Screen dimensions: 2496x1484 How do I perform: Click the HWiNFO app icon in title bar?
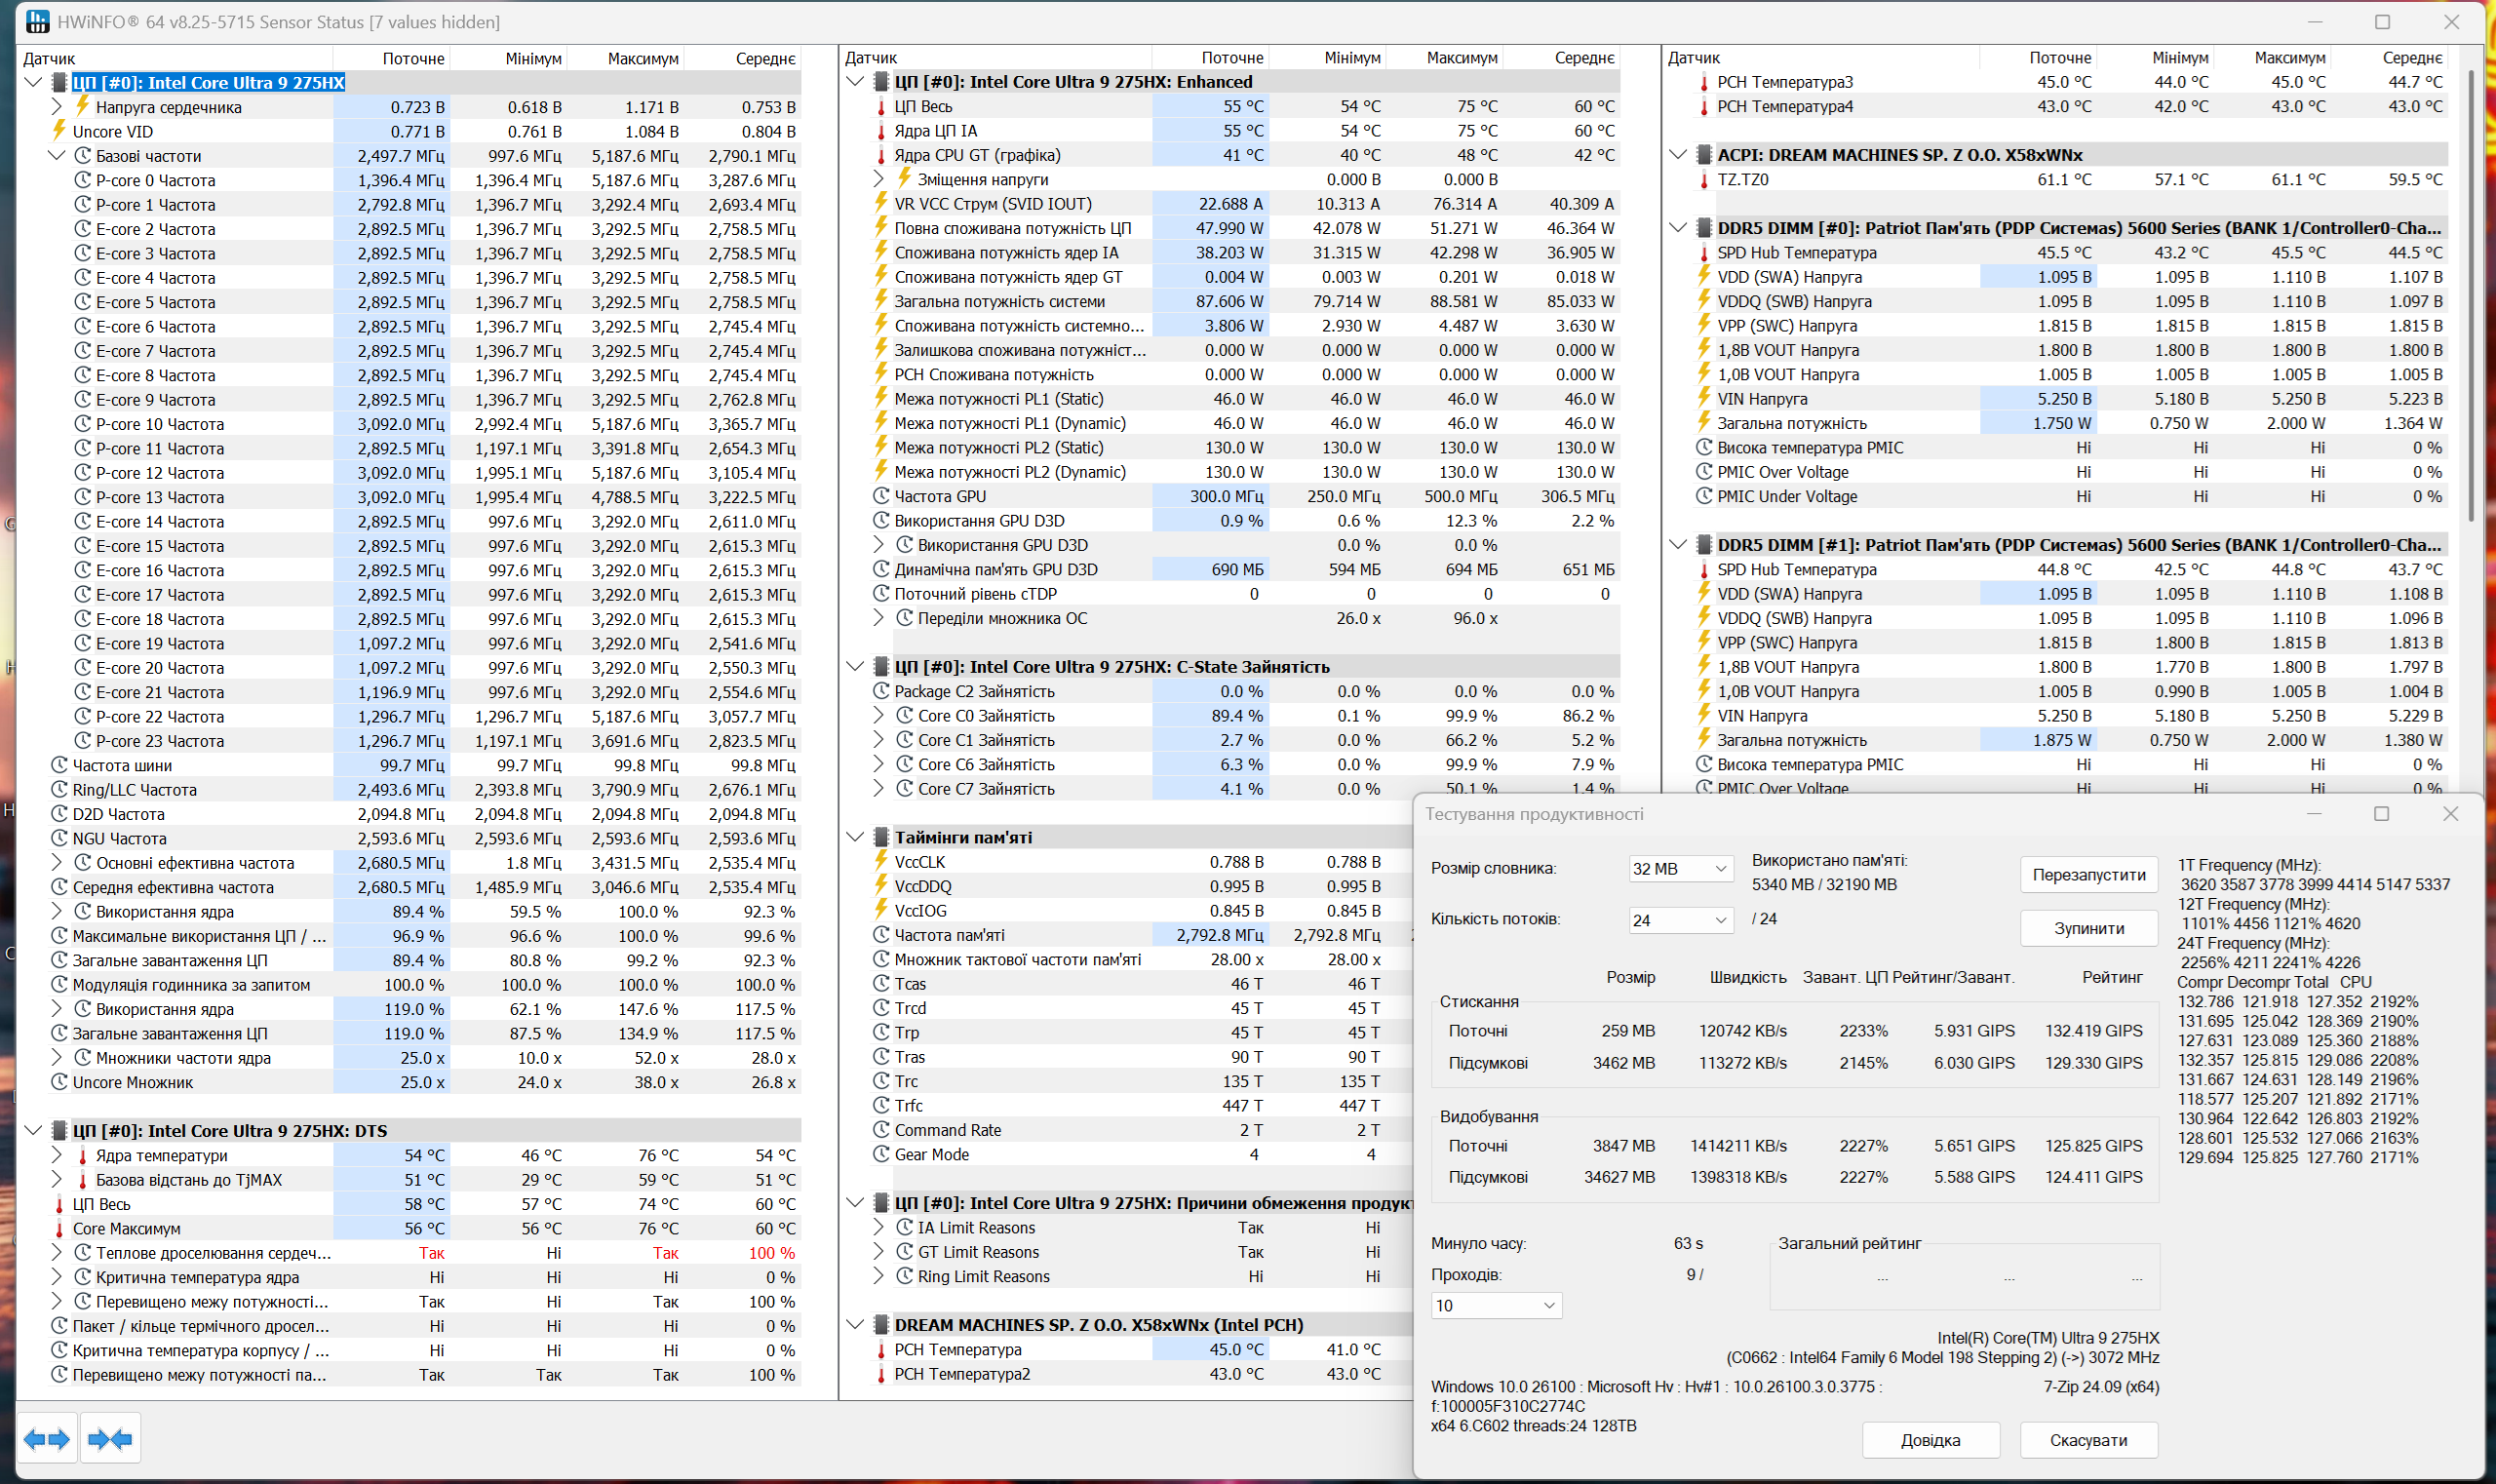(37, 21)
